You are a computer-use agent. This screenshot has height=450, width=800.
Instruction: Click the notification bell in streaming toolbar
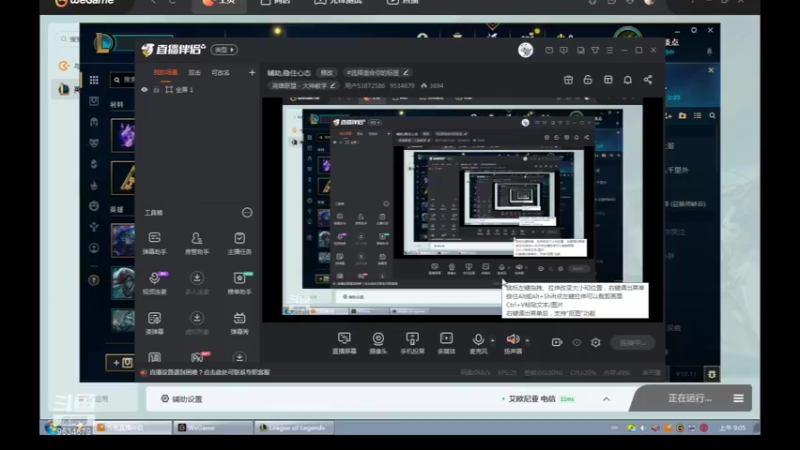628,80
